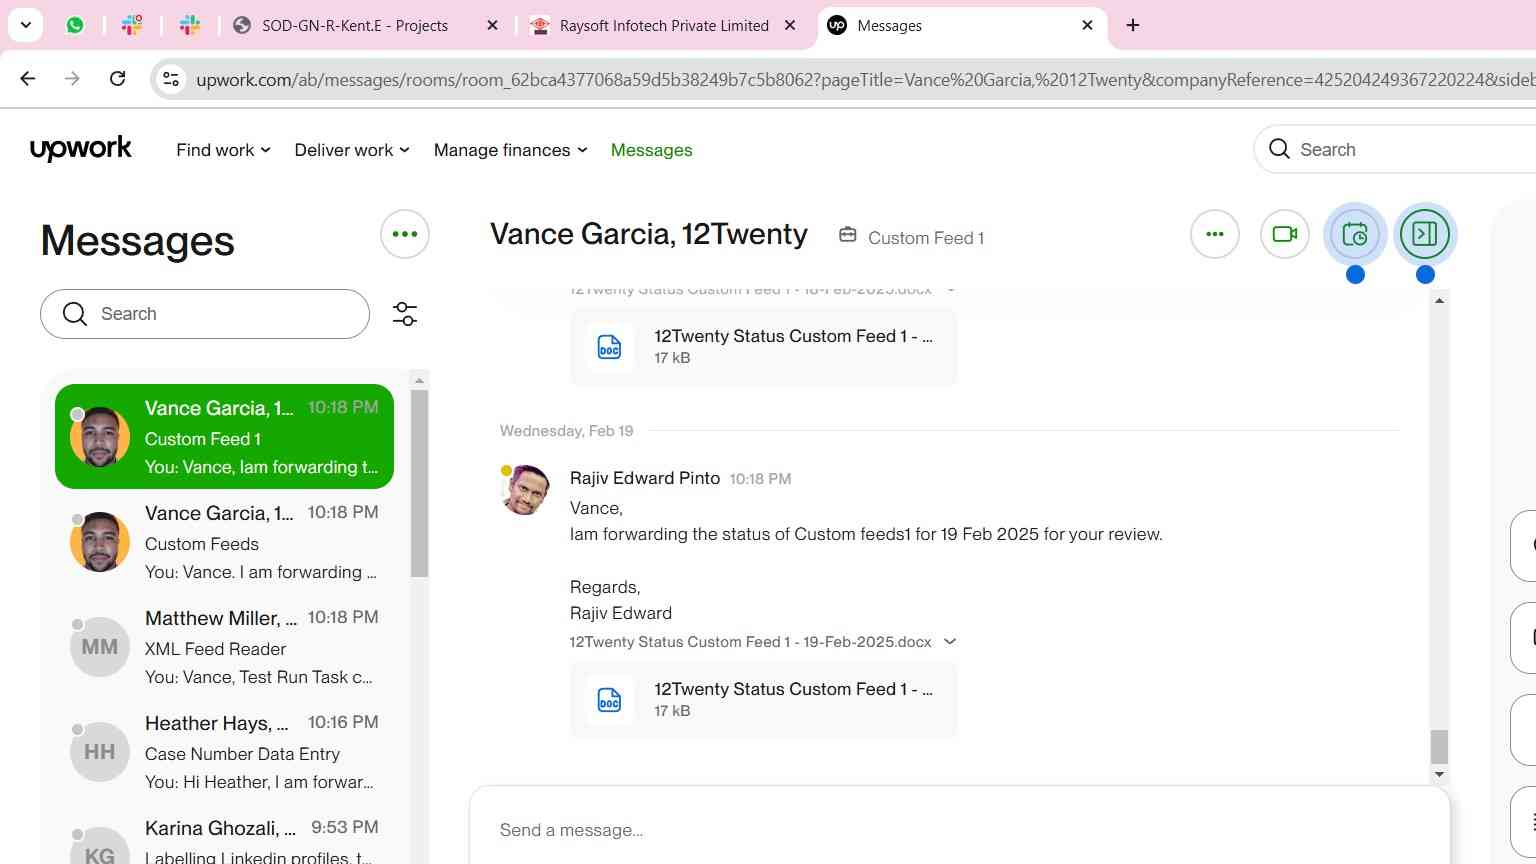Reload the current page
The width and height of the screenshot is (1536, 864).
coord(117,78)
